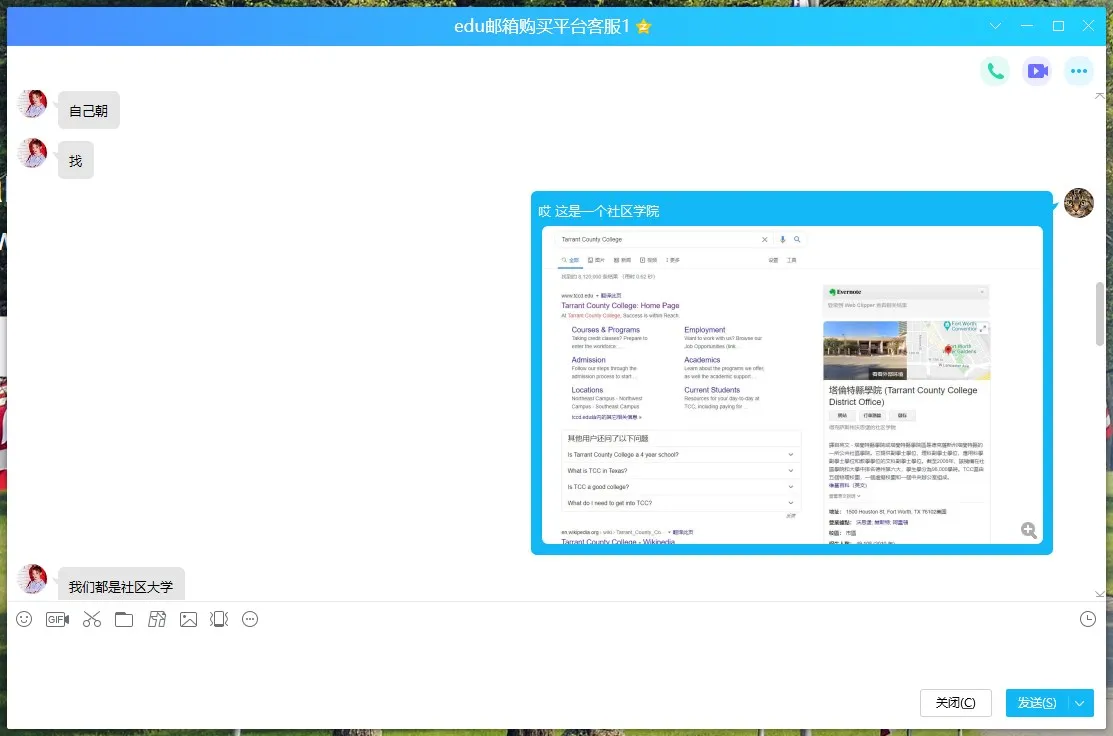Open the title bar dropdown chevron
1113x736 pixels.
995,26
